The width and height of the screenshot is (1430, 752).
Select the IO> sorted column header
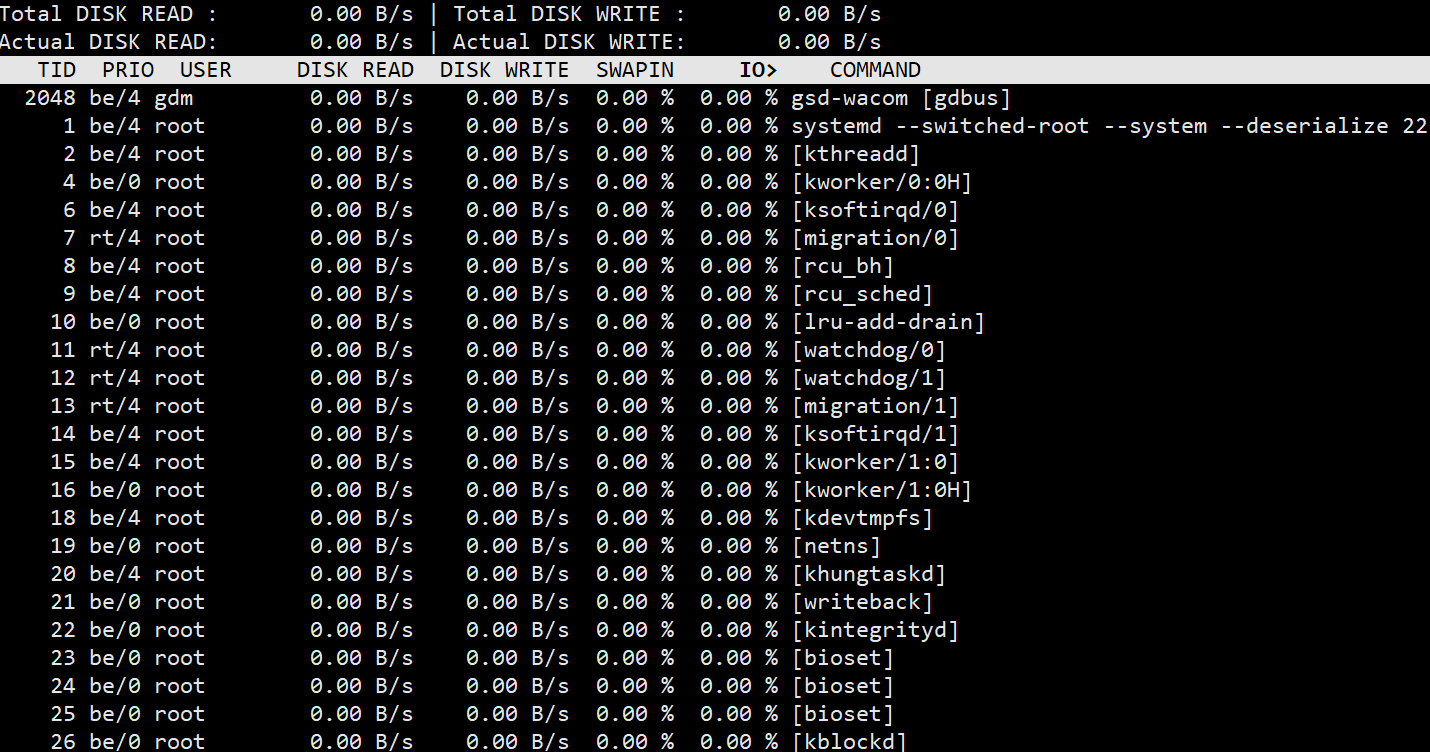[759, 70]
